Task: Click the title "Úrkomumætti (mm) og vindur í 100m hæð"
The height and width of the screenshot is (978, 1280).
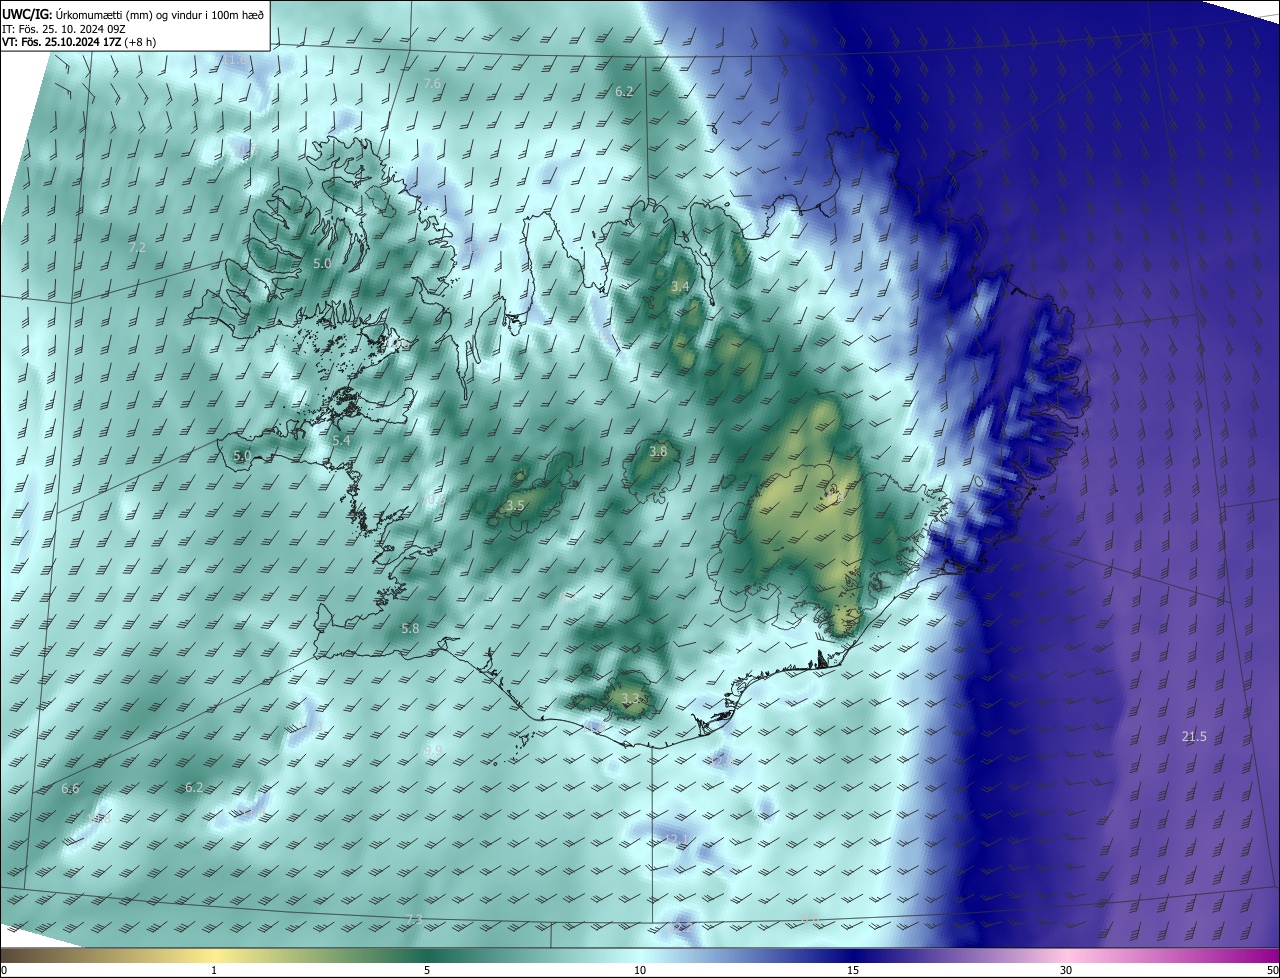Action: pyautogui.click(x=160, y=13)
